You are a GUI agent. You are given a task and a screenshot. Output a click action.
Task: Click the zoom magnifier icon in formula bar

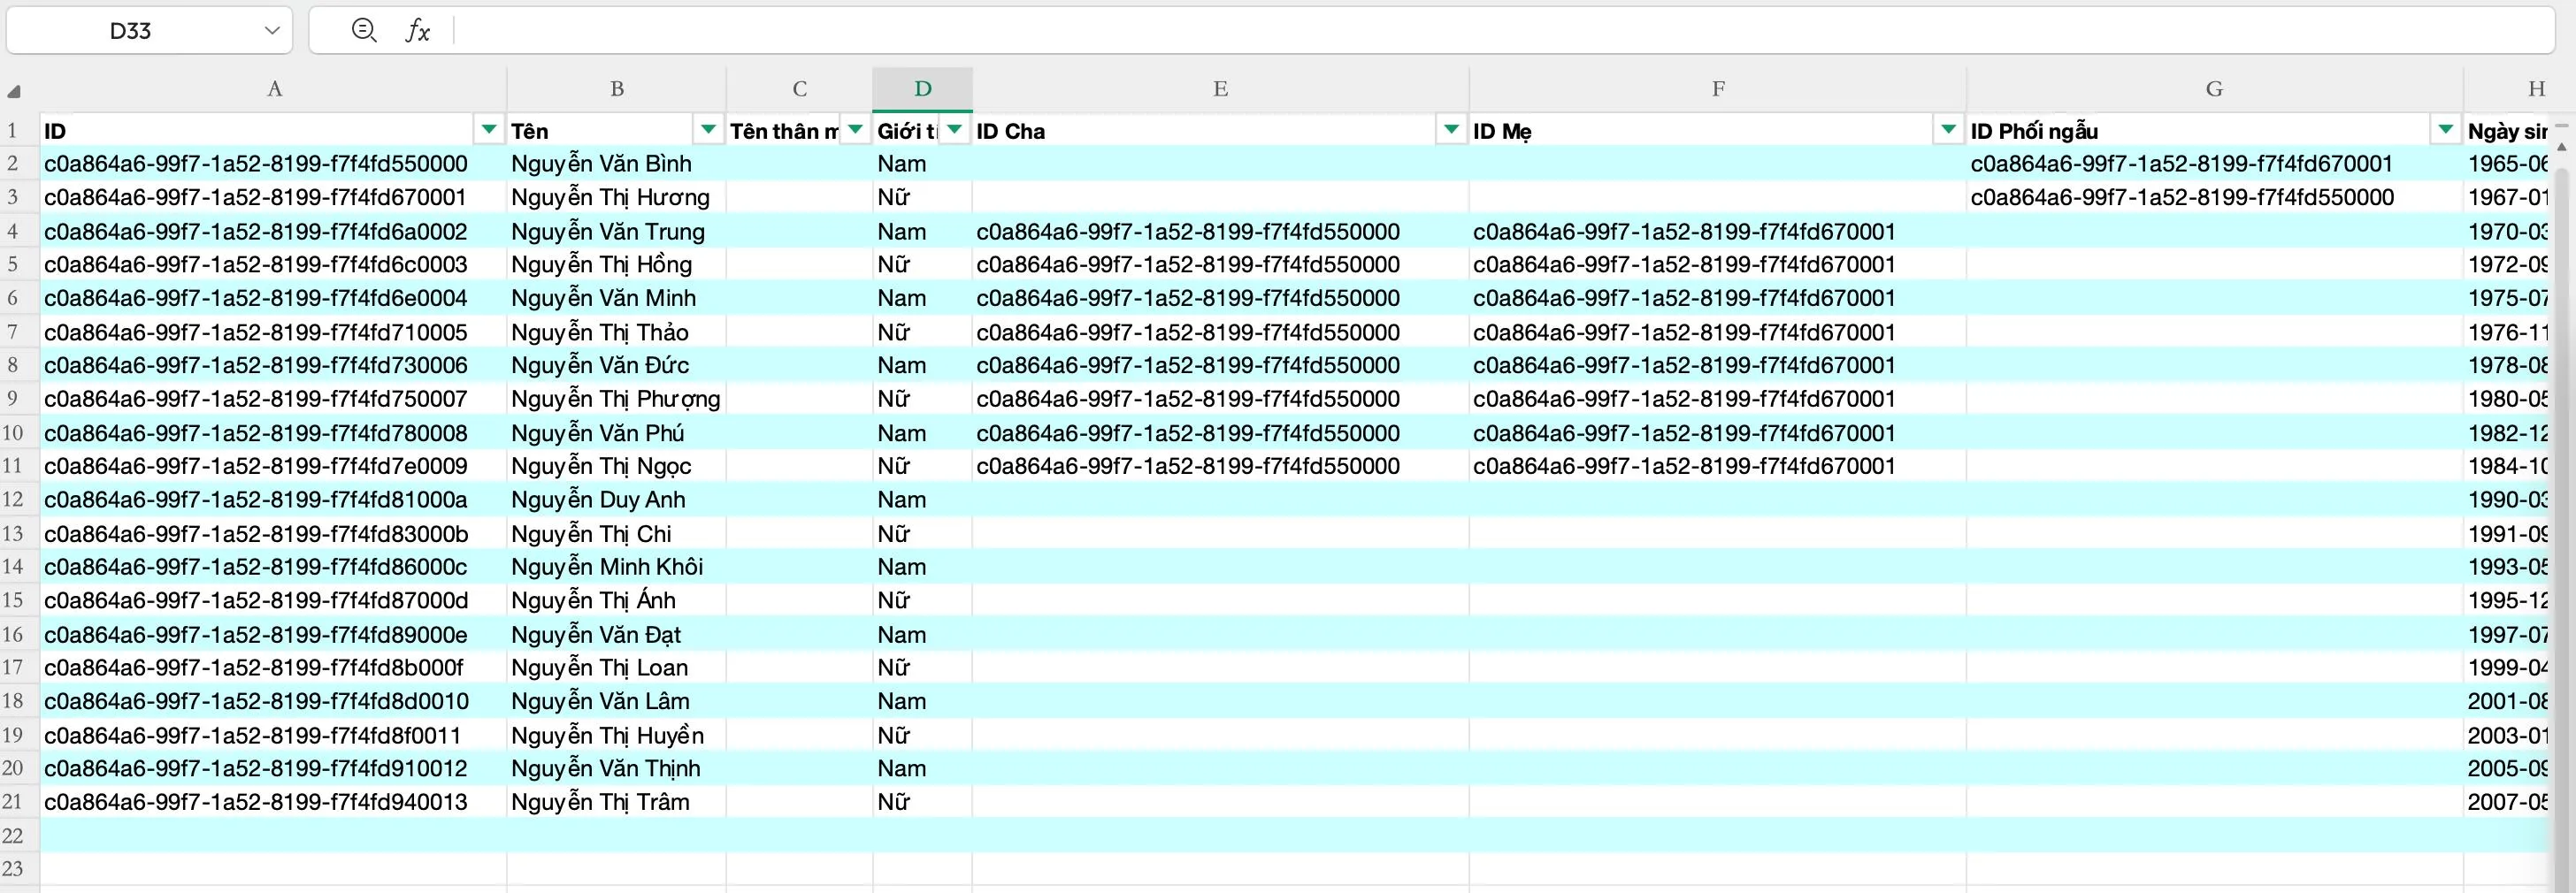pos(364,31)
